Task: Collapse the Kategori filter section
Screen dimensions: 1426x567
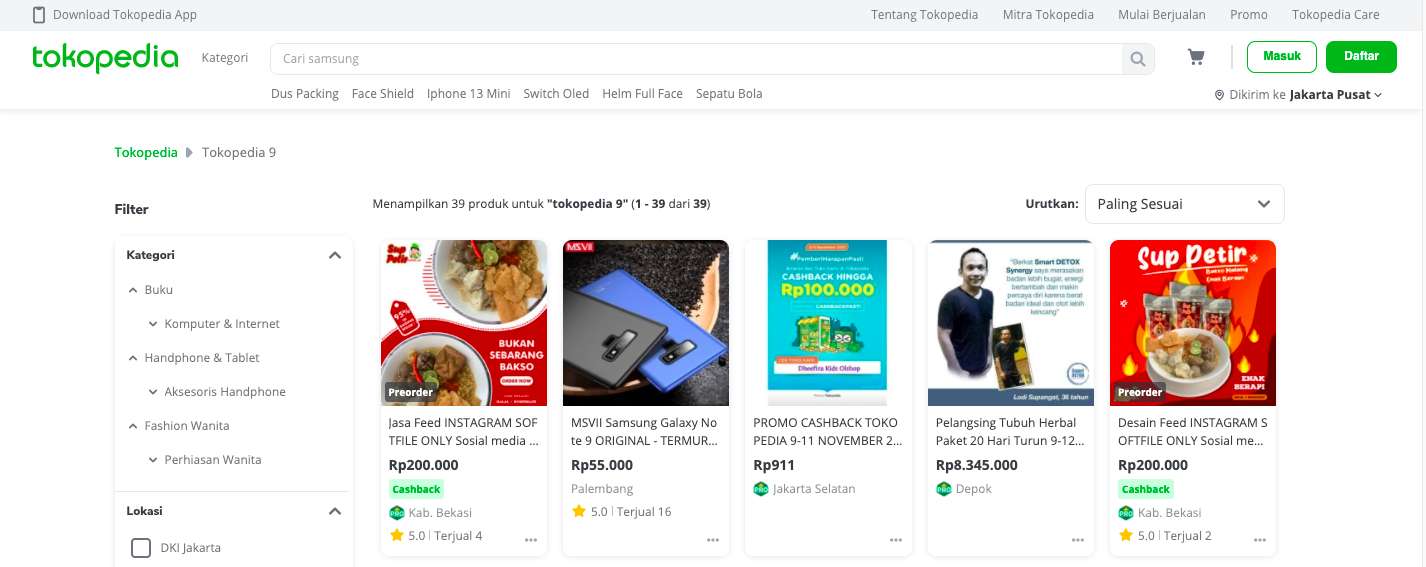Action: coord(335,255)
